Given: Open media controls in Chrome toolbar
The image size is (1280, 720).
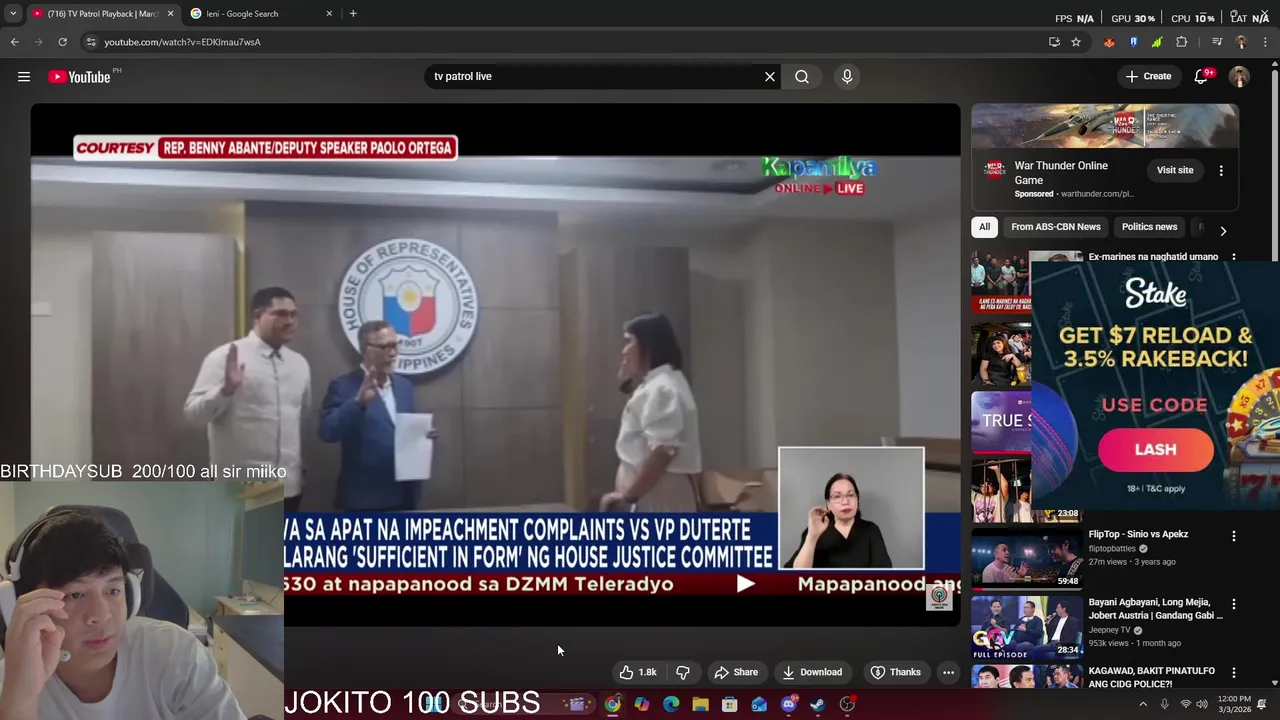Looking at the screenshot, I should (1217, 42).
